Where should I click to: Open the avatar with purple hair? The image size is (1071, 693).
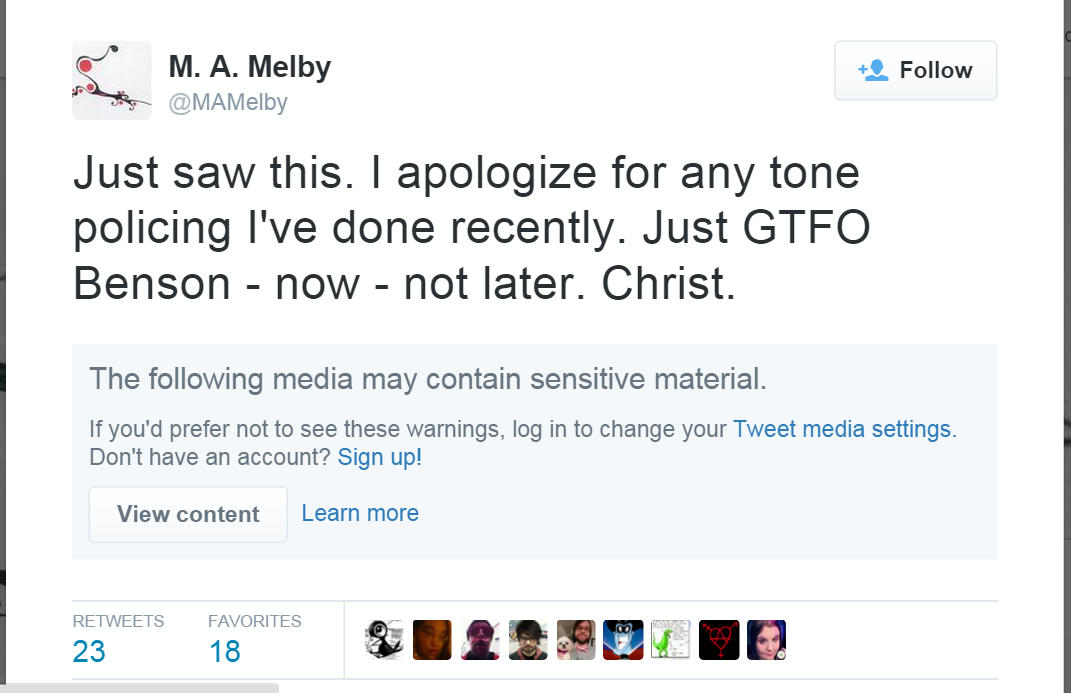pyautogui.click(x=766, y=640)
